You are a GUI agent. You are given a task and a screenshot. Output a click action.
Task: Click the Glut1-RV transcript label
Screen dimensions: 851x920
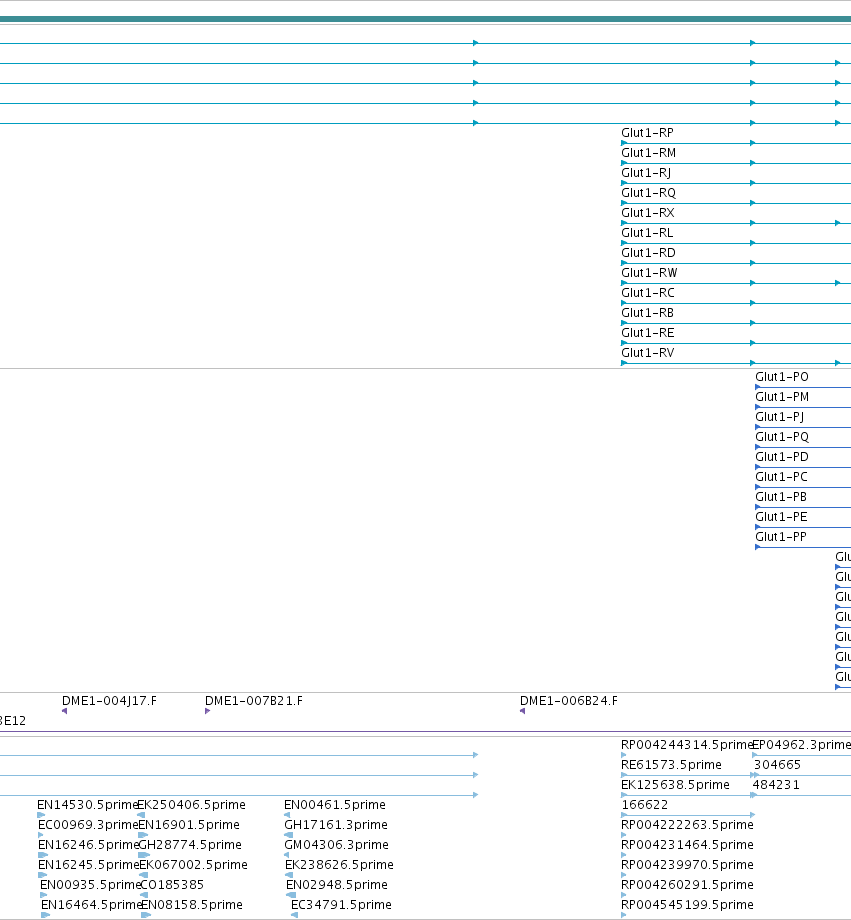tap(648, 353)
